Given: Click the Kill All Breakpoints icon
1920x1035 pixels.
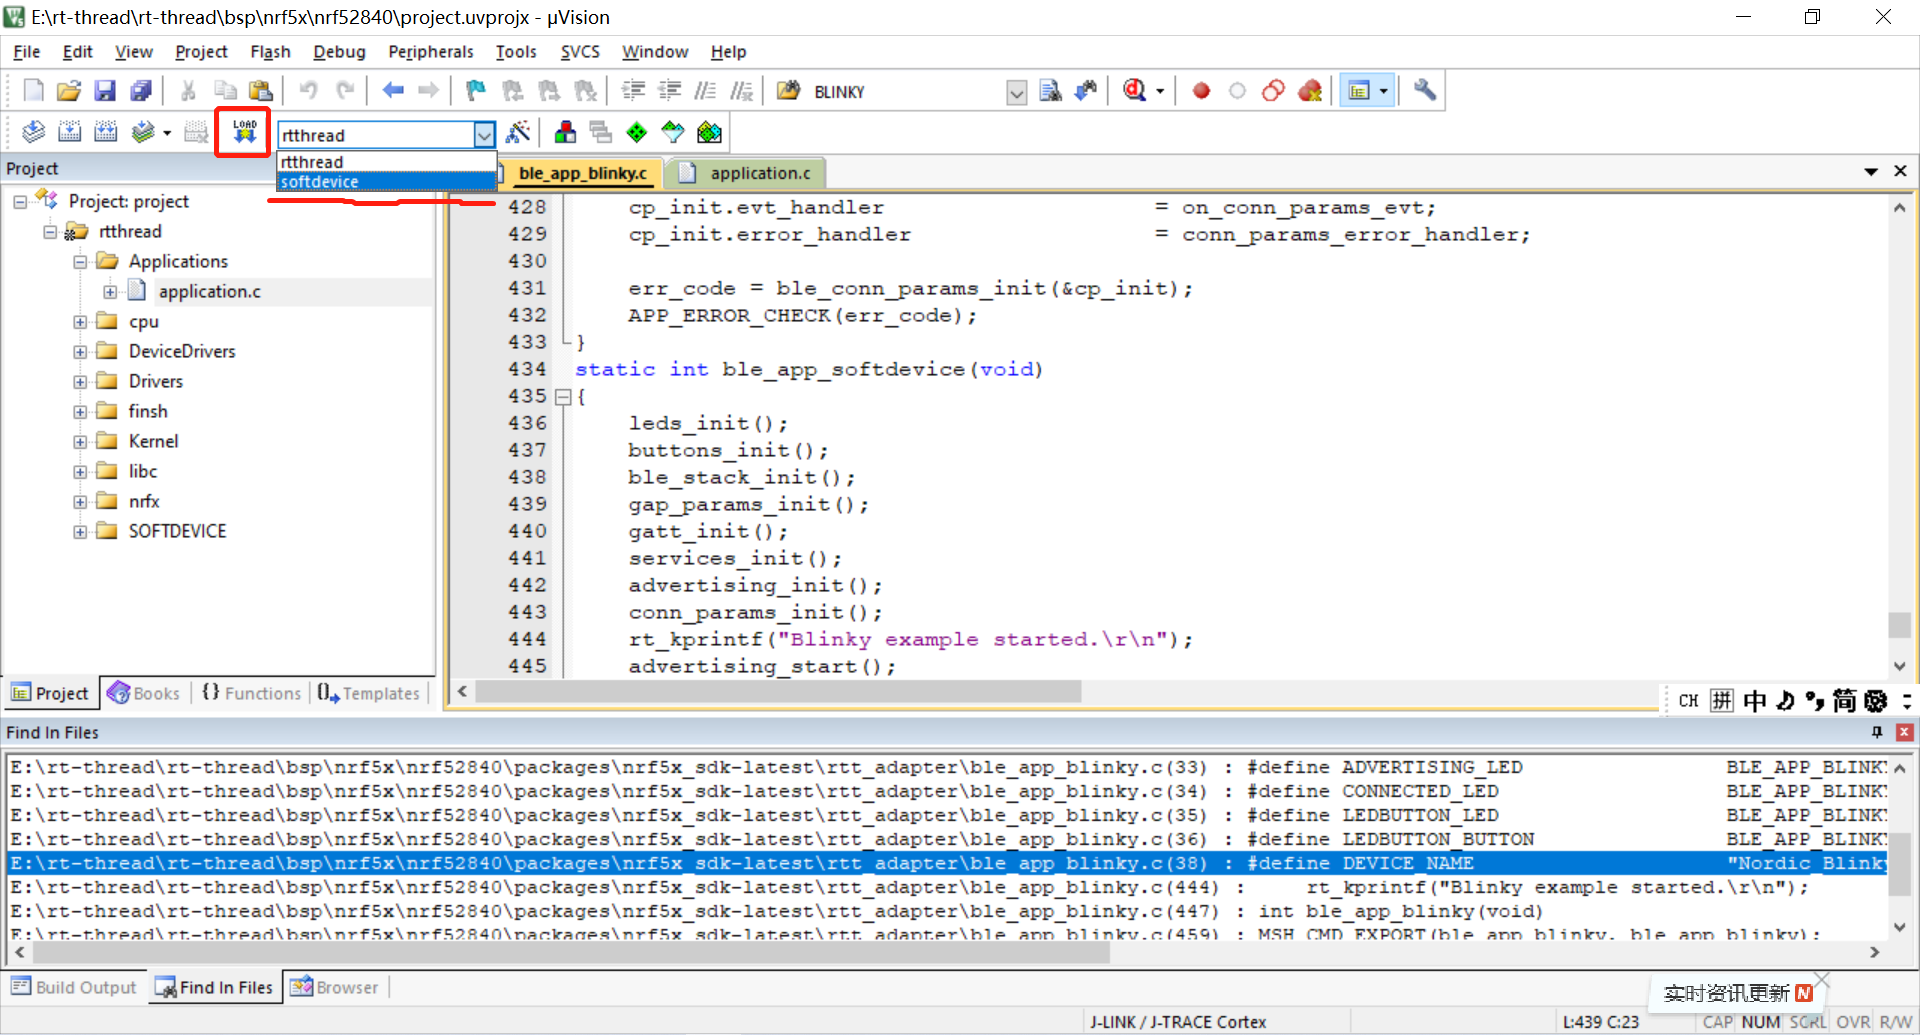Looking at the screenshot, I should [x=1309, y=91].
